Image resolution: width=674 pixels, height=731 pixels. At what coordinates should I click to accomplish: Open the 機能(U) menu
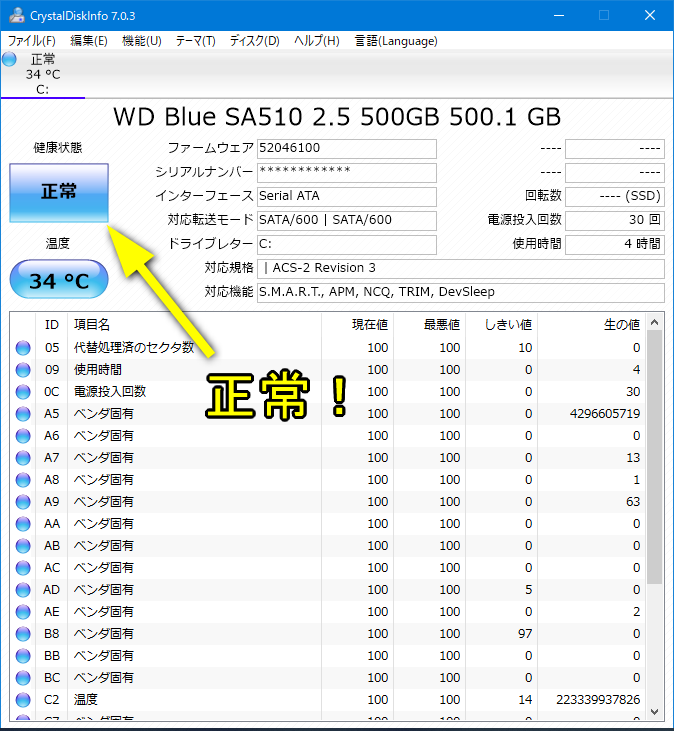pos(142,41)
